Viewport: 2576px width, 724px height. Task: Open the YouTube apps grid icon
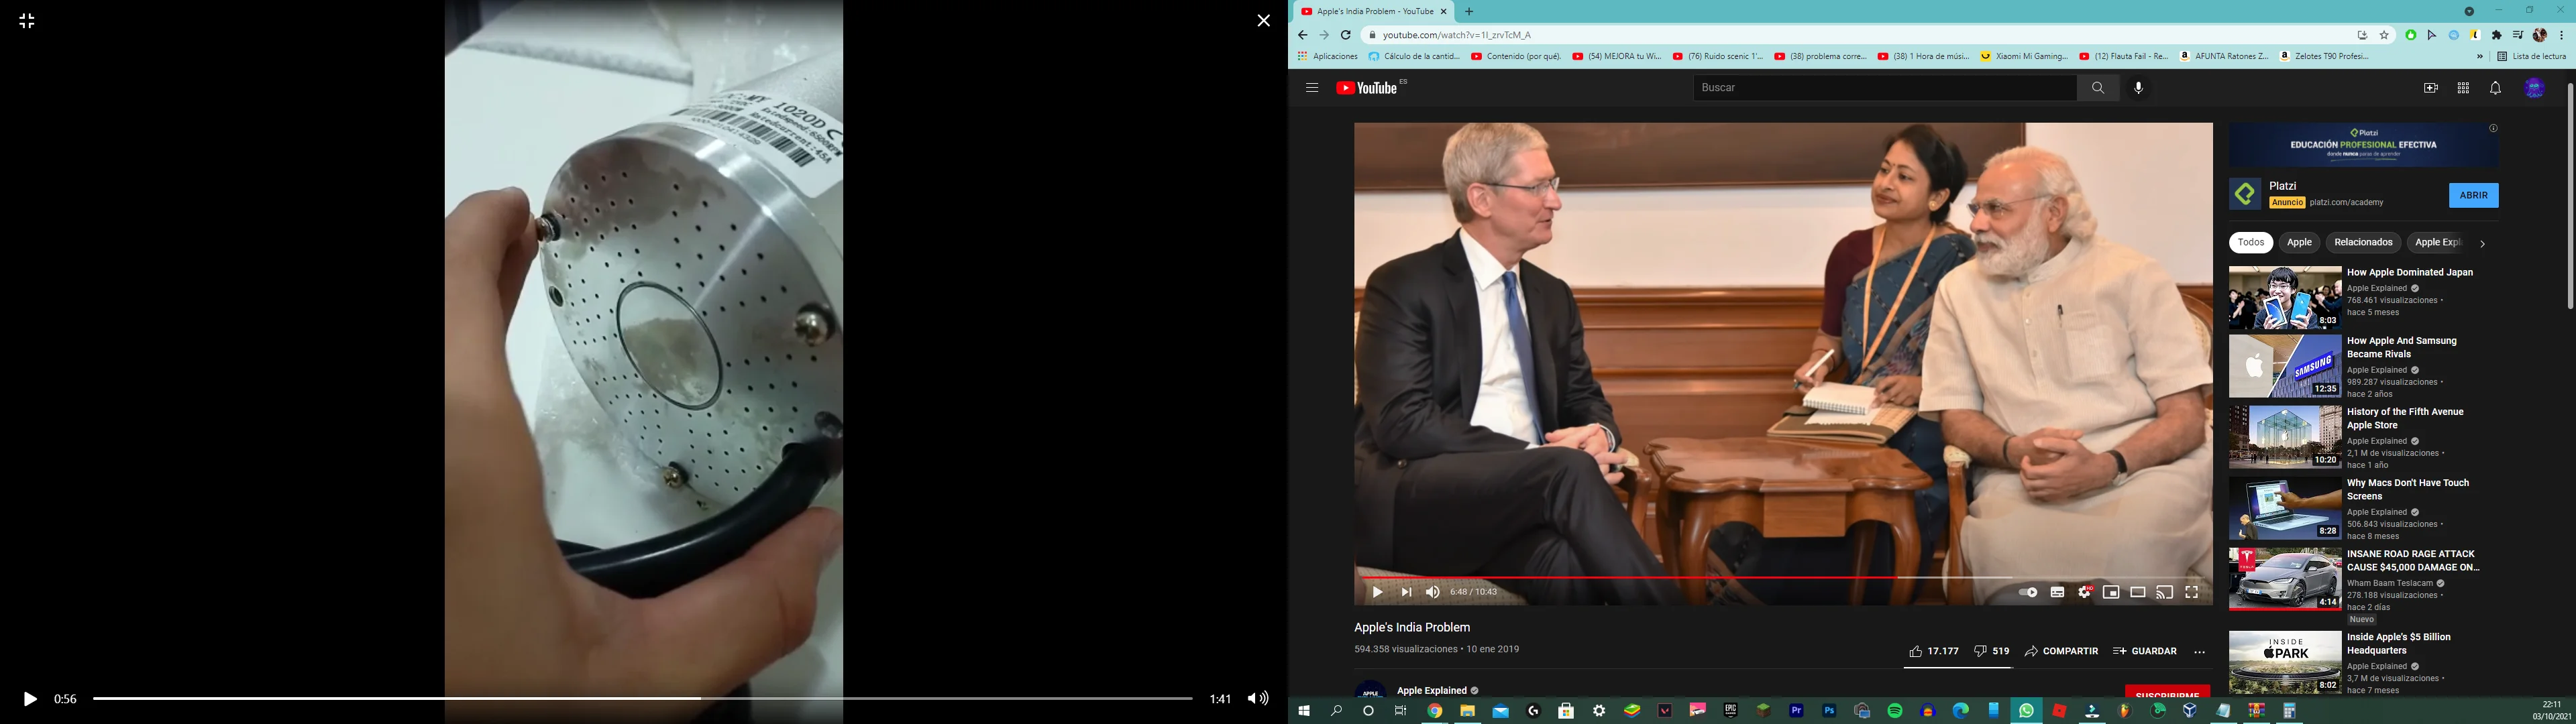pos(2463,88)
